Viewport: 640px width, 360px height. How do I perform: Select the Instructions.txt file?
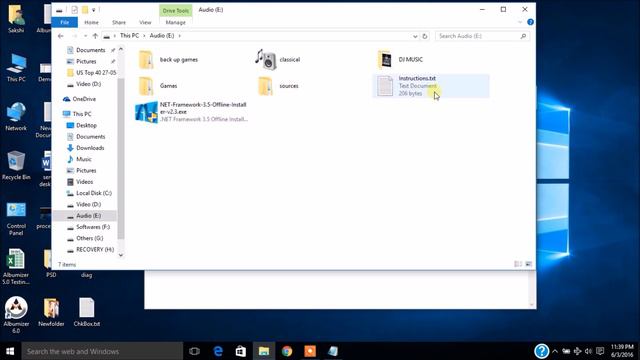tap(431, 86)
